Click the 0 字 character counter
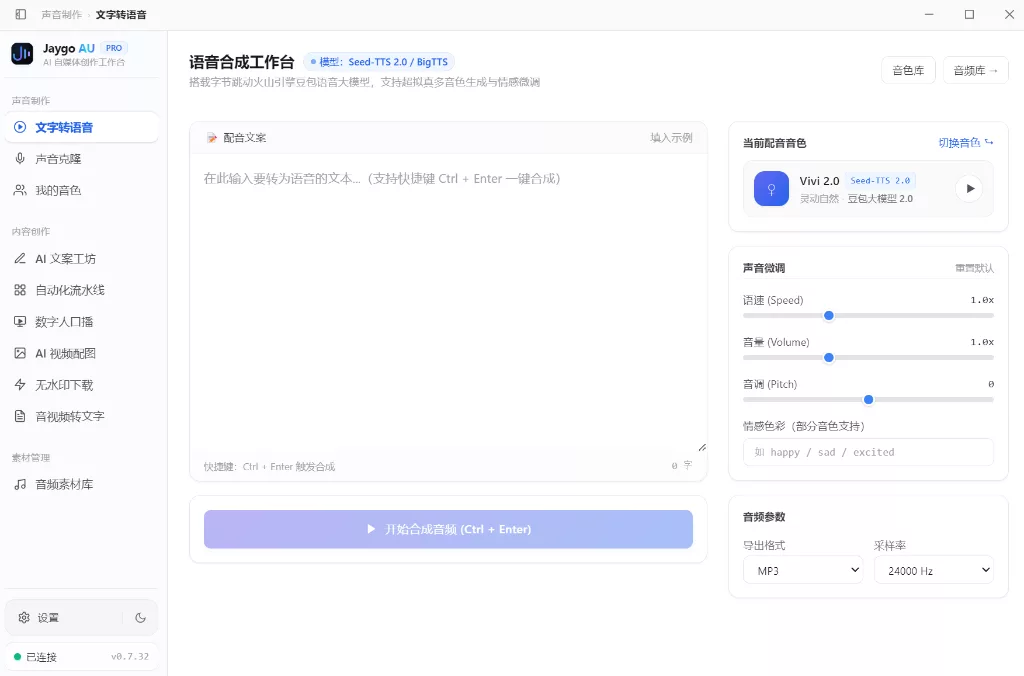This screenshot has height=676, width=1024. click(681, 466)
